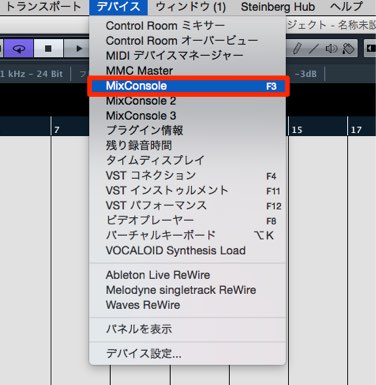Launch Ableton Live ReWire

(187, 275)
